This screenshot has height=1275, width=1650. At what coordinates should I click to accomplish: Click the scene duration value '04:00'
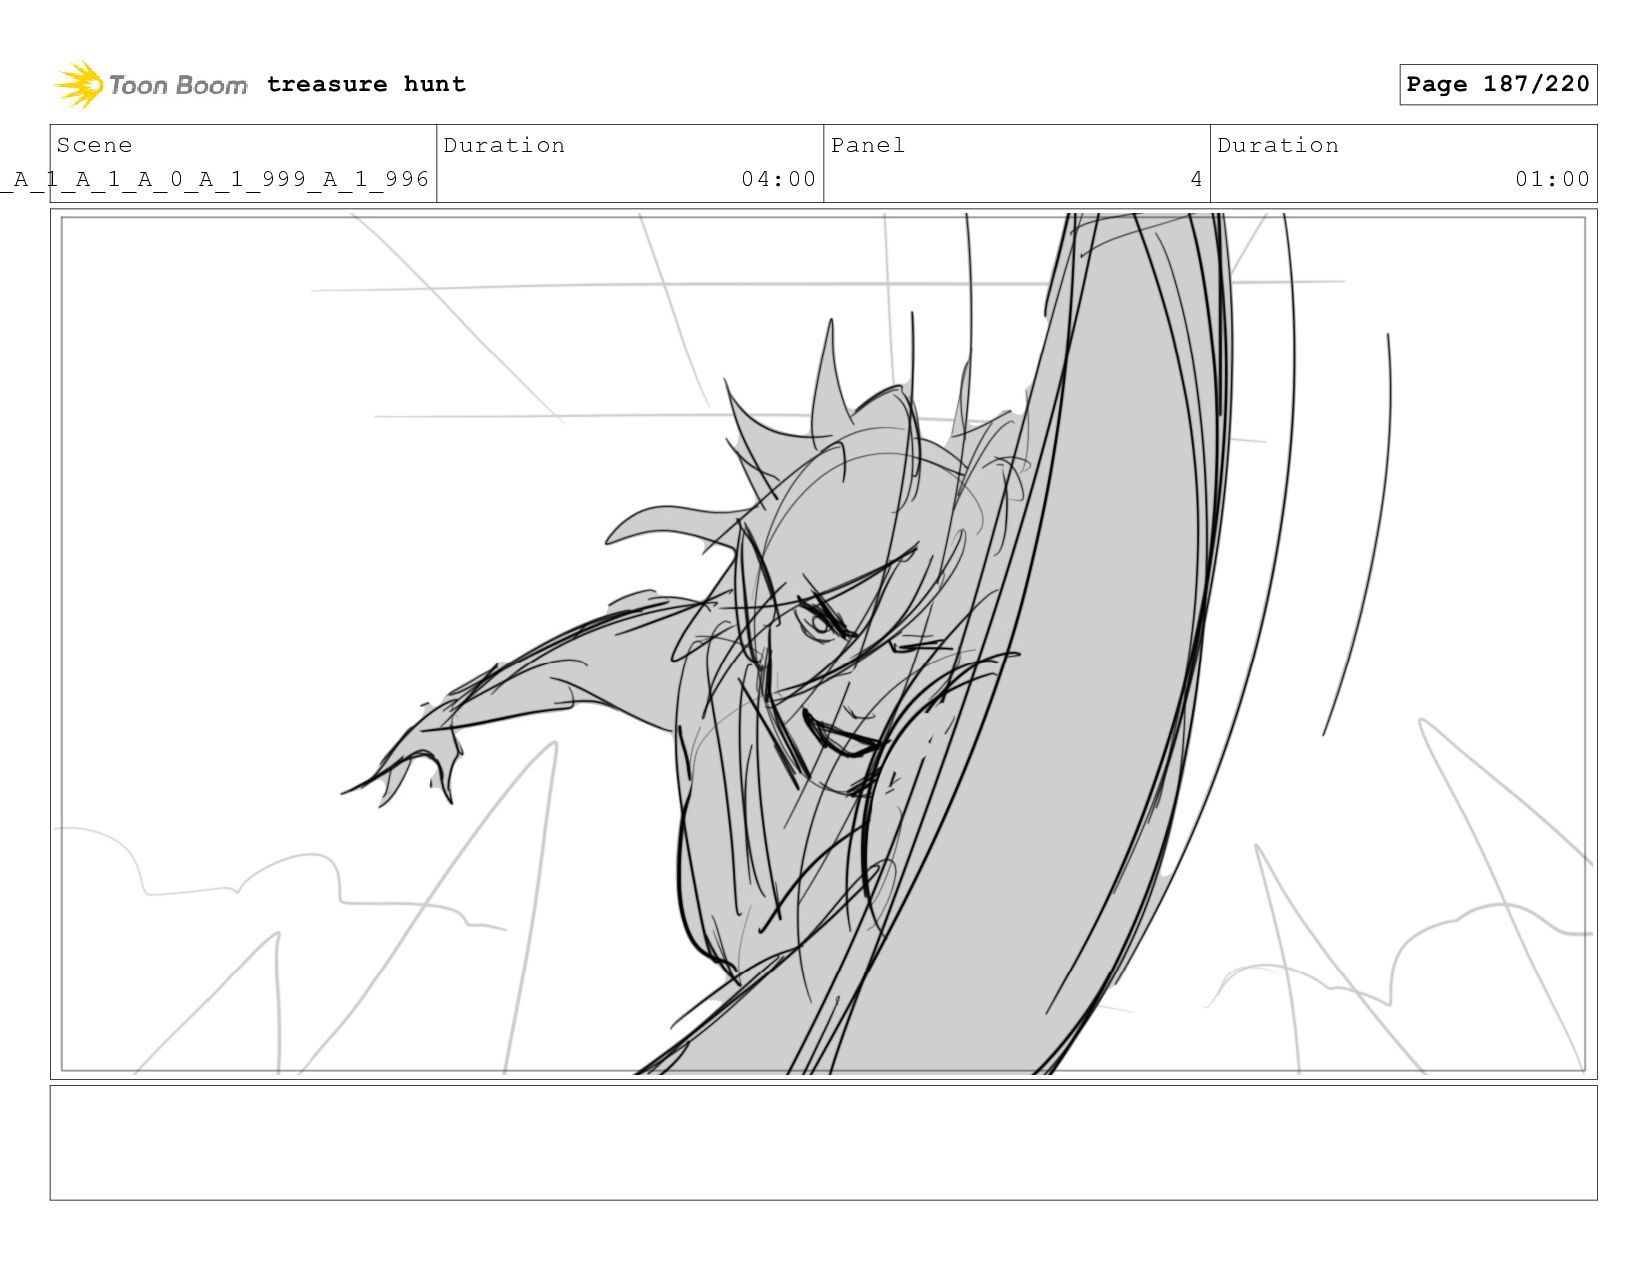(778, 179)
